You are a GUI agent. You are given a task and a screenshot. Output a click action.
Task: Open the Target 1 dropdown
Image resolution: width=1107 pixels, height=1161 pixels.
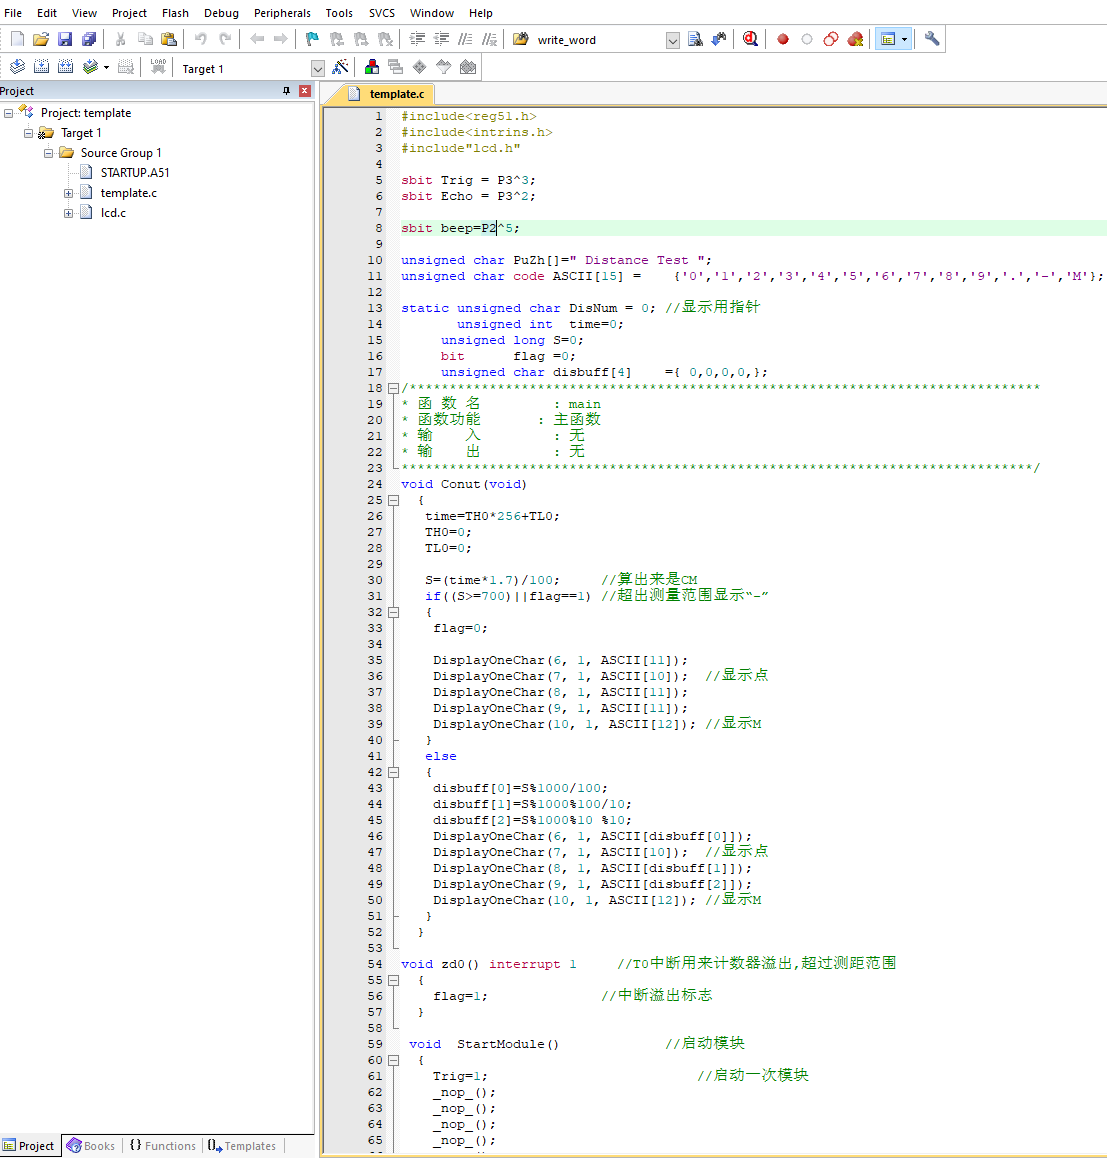point(318,69)
